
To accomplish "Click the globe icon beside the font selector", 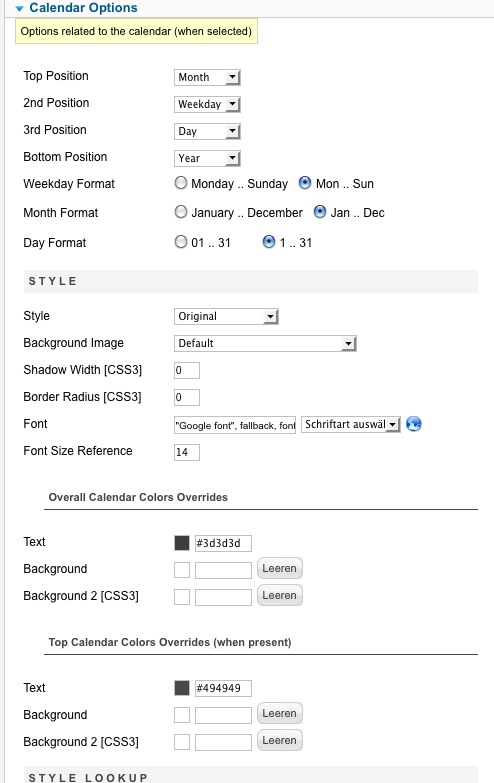I will pos(414,424).
